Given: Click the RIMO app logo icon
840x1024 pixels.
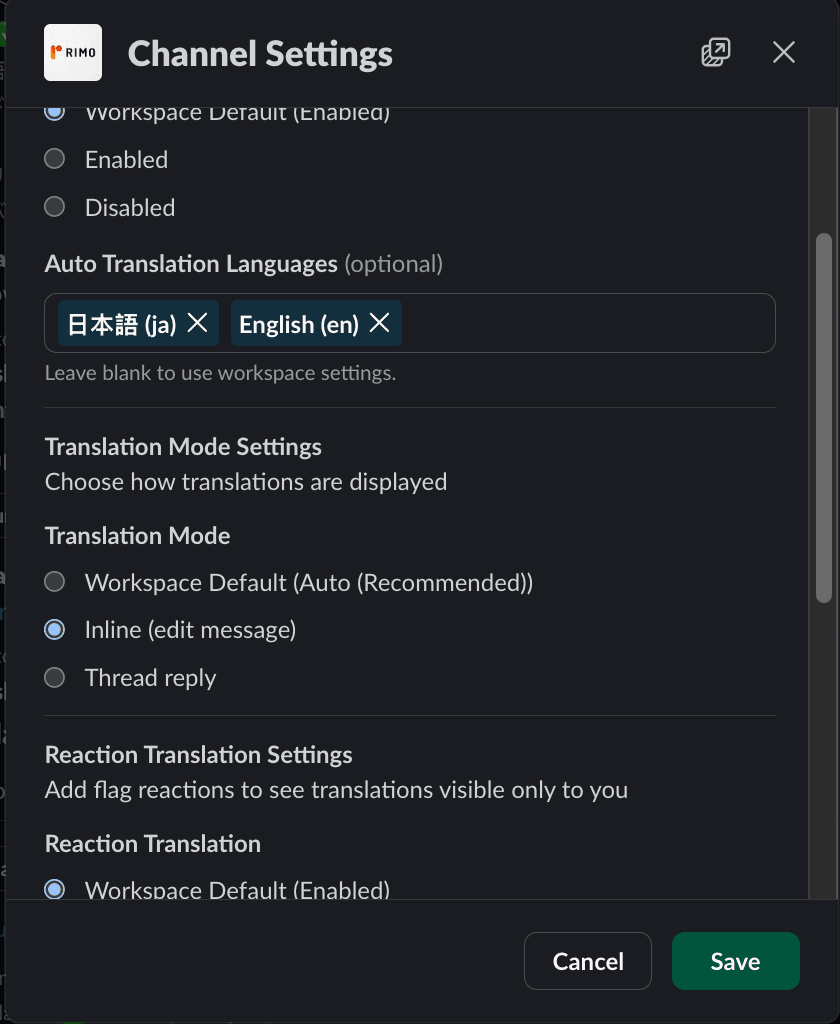Looking at the screenshot, I should click(x=72, y=52).
